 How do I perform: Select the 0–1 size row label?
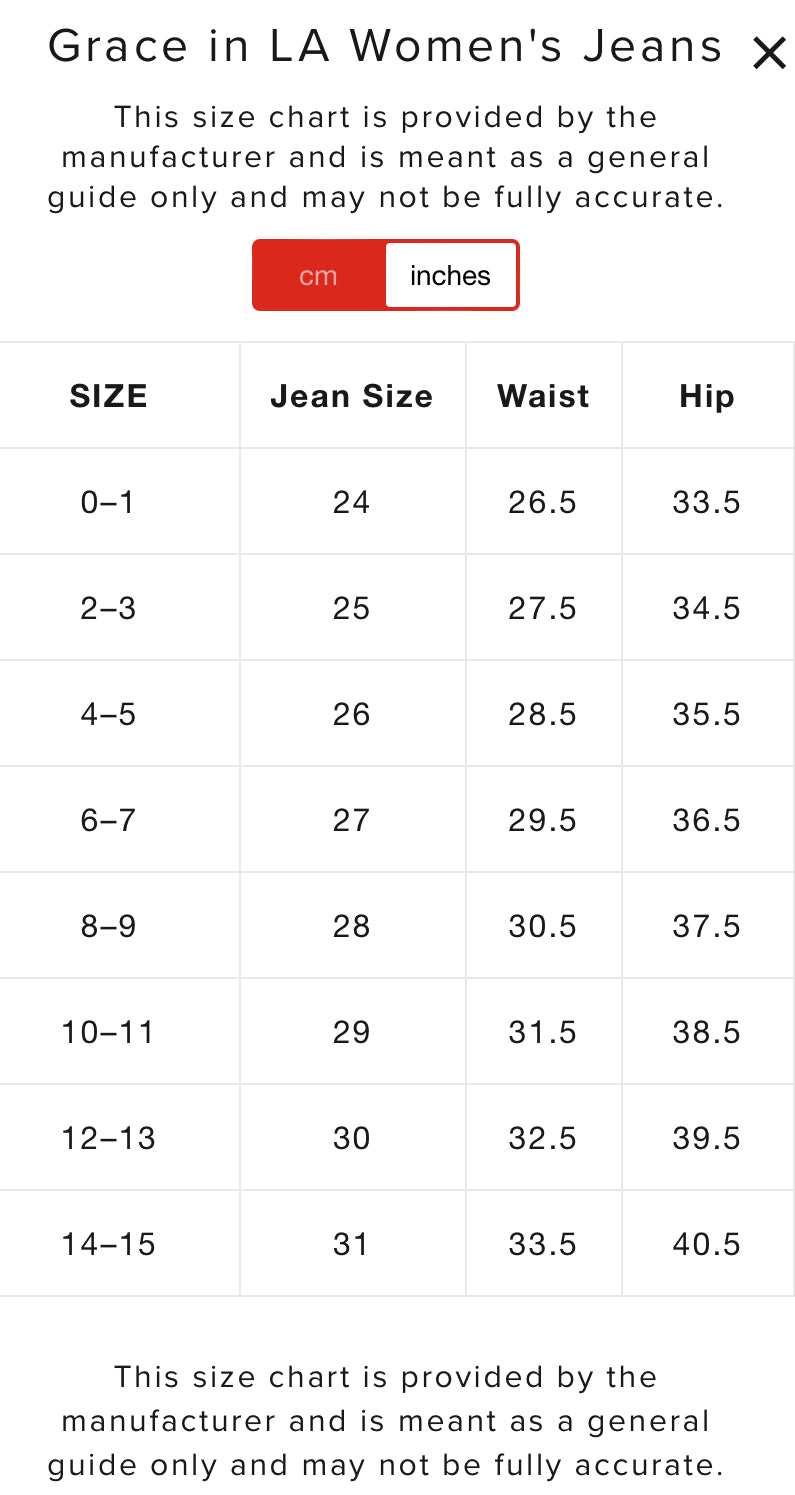pyautogui.click(x=108, y=502)
